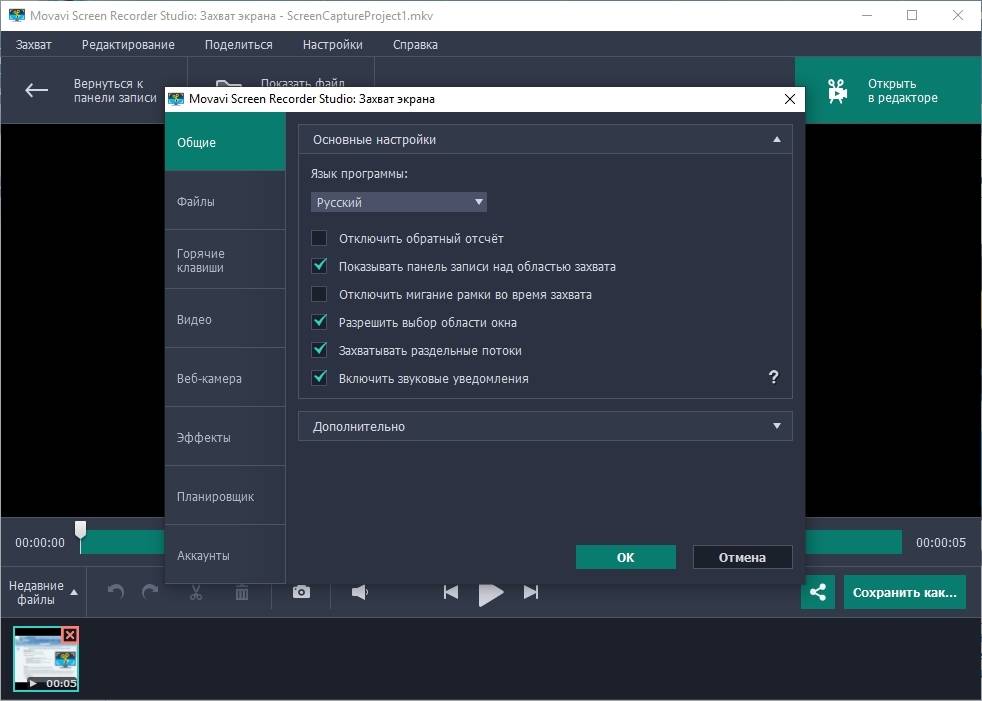982x701 pixels.
Task: Open the Справка menu
Action: coord(415,44)
